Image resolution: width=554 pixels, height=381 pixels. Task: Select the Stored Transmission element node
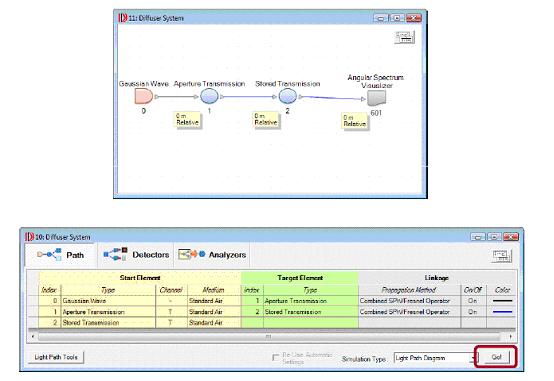[x=288, y=96]
